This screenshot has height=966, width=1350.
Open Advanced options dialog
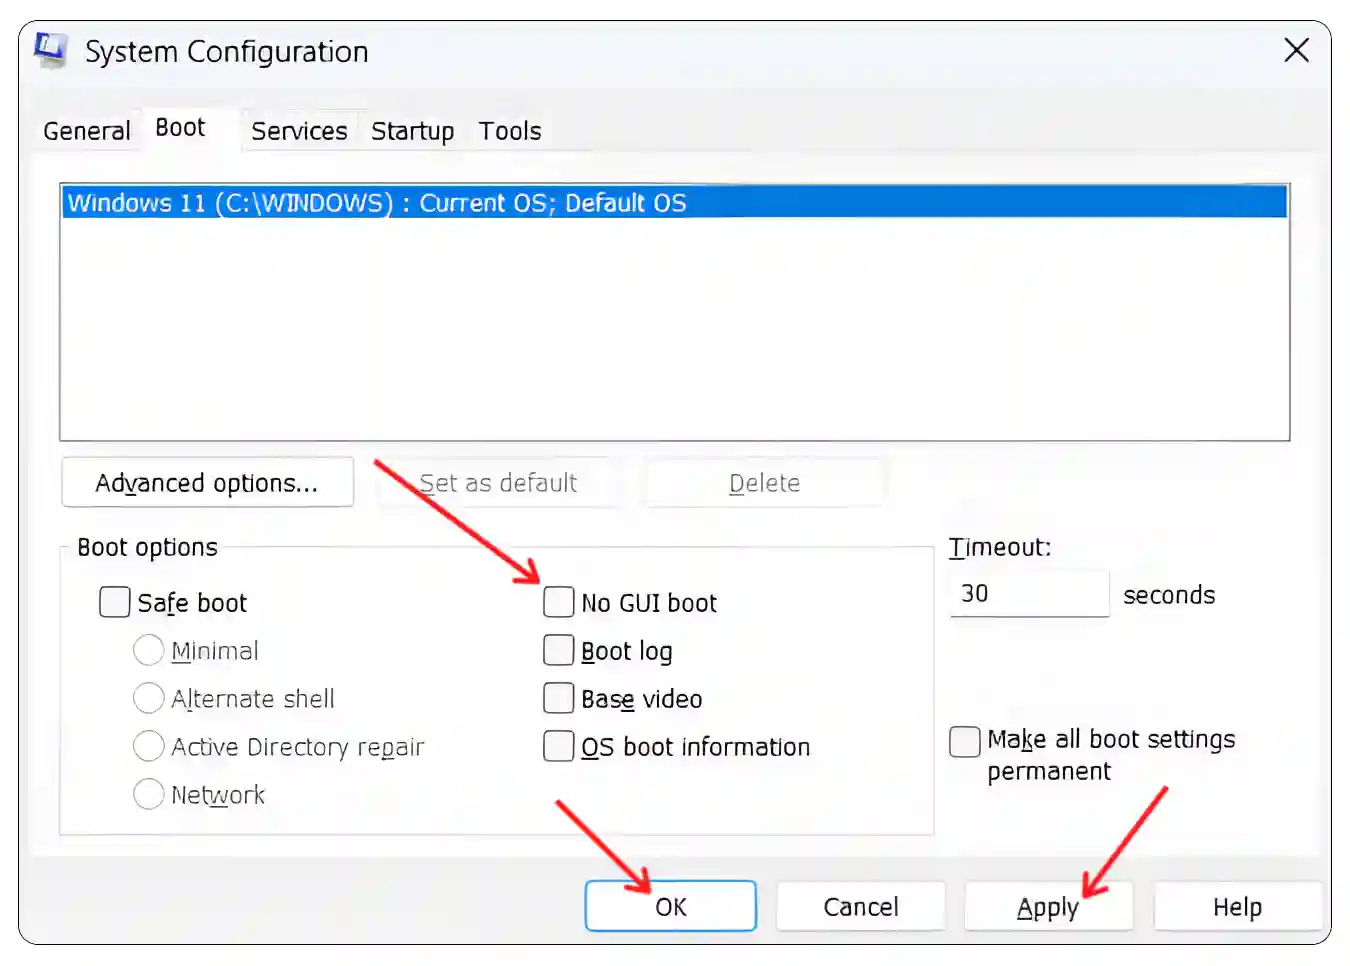tap(207, 483)
